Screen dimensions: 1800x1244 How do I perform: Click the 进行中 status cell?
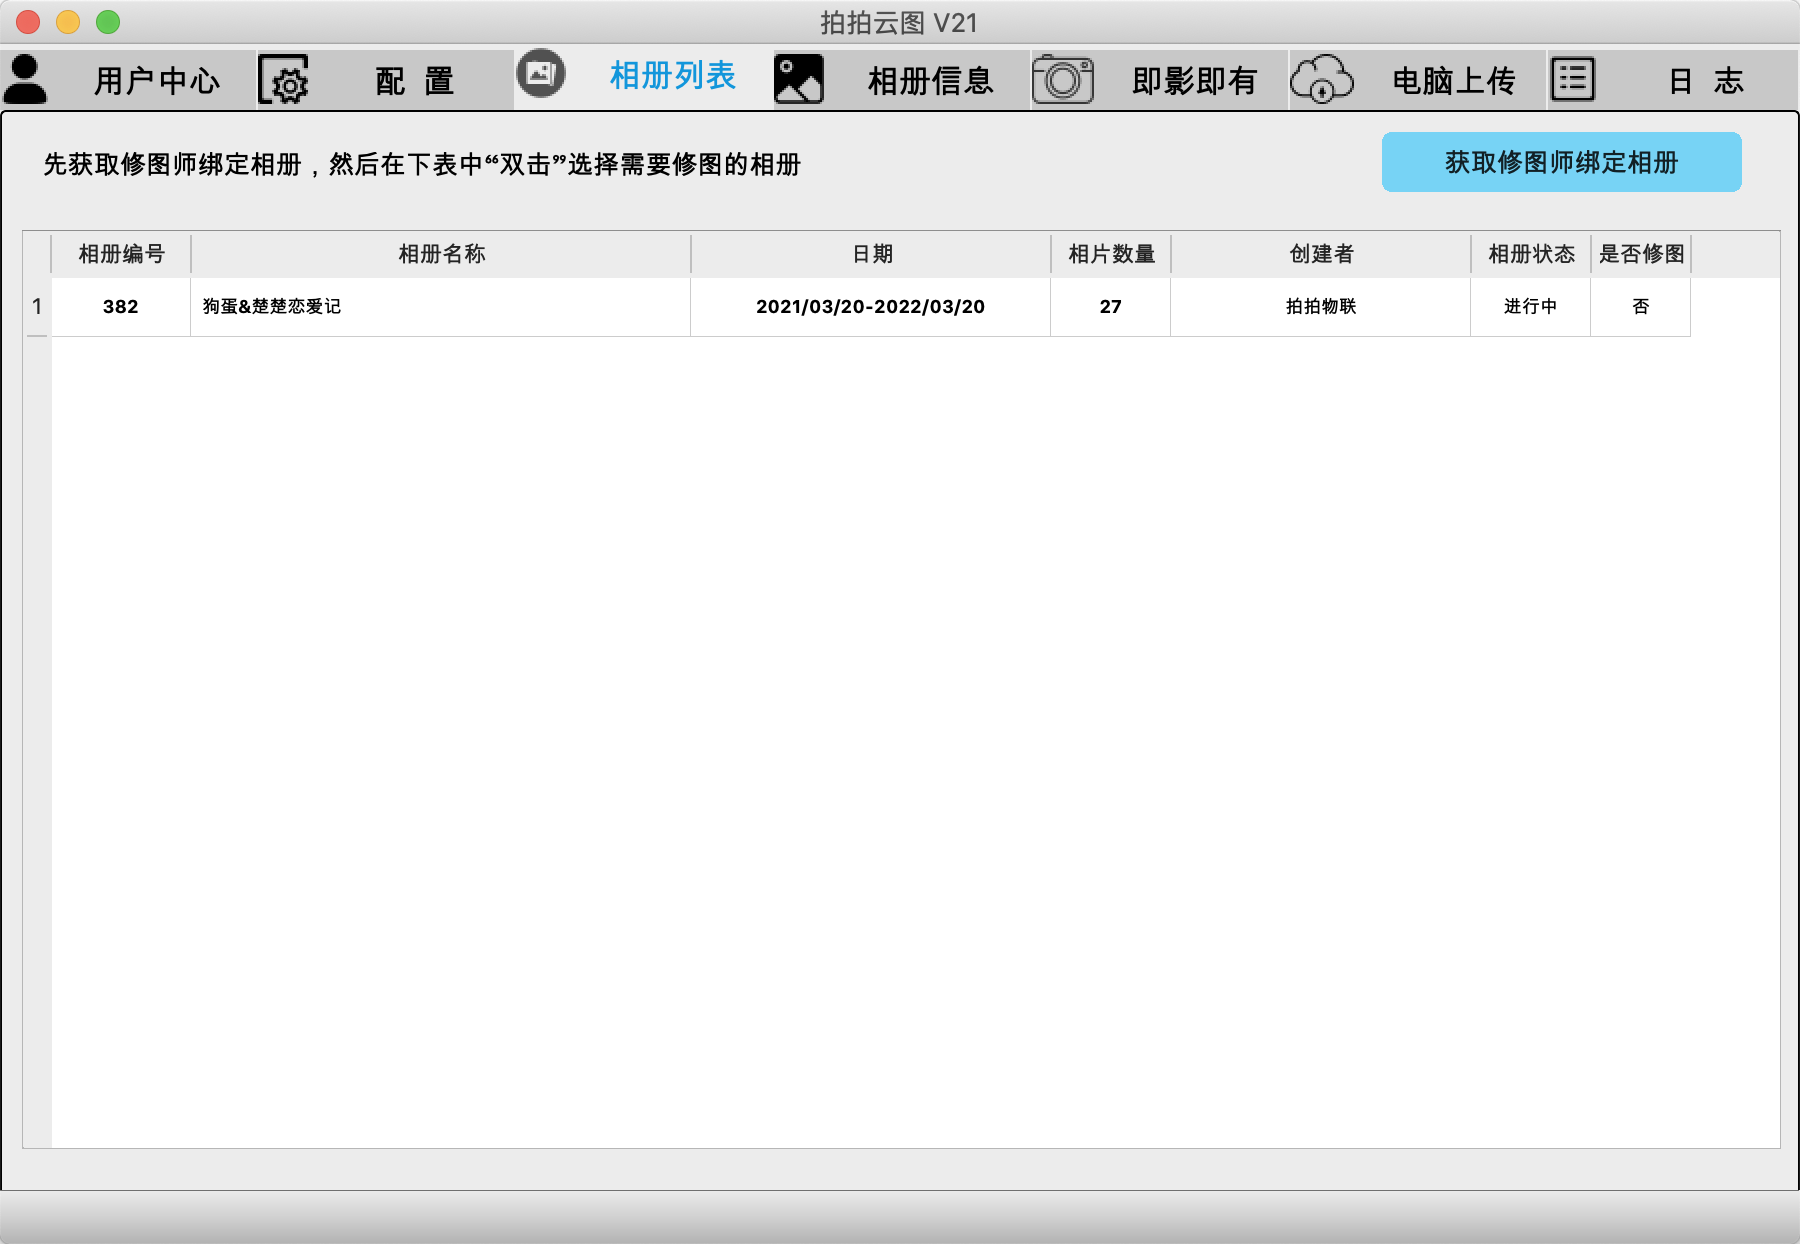pos(1530,307)
